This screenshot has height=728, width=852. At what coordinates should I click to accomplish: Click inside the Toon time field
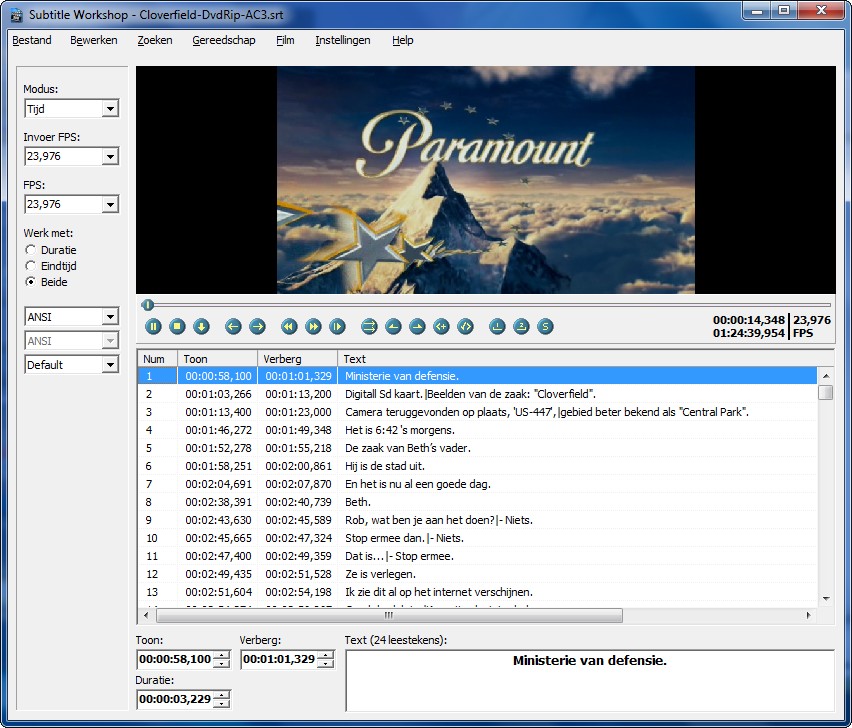coord(175,660)
